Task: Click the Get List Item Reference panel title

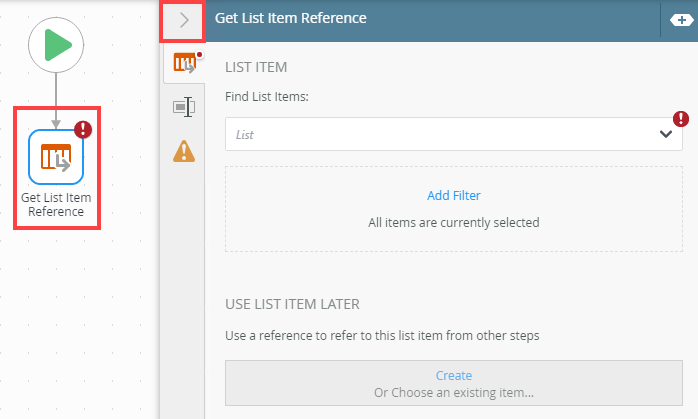Action: (x=291, y=18)
